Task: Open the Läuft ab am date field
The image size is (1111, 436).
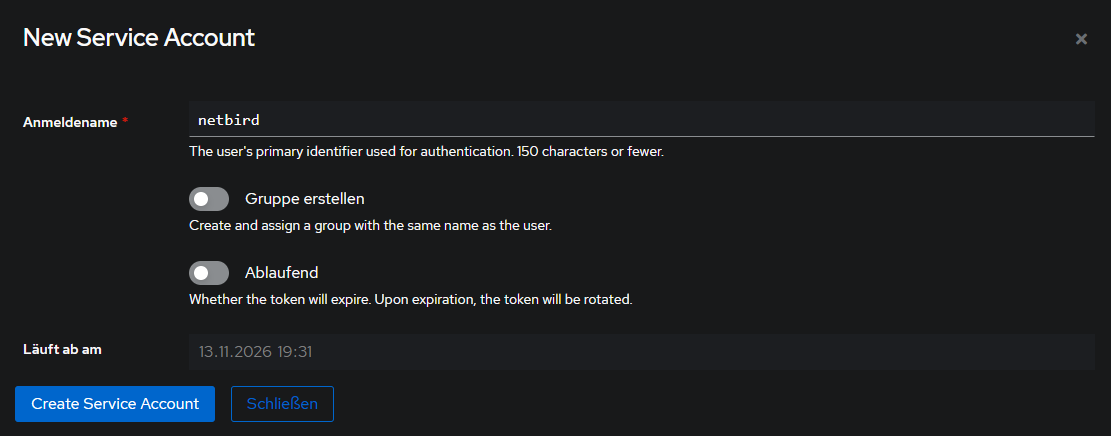Action: coord(640,351)
